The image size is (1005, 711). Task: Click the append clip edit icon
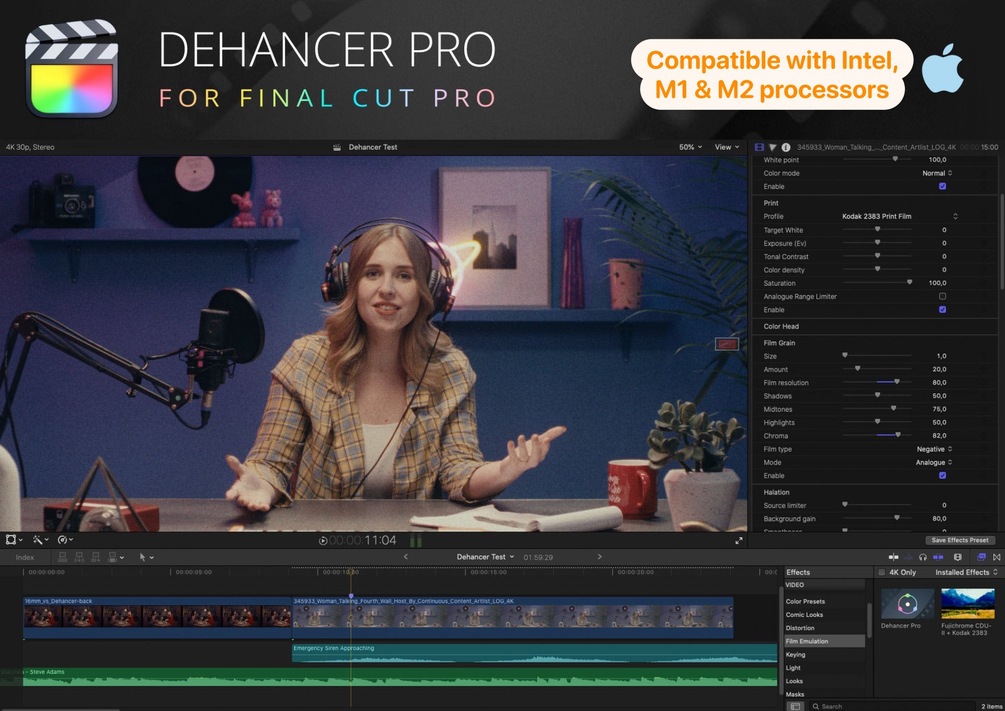tap(96, 557)
